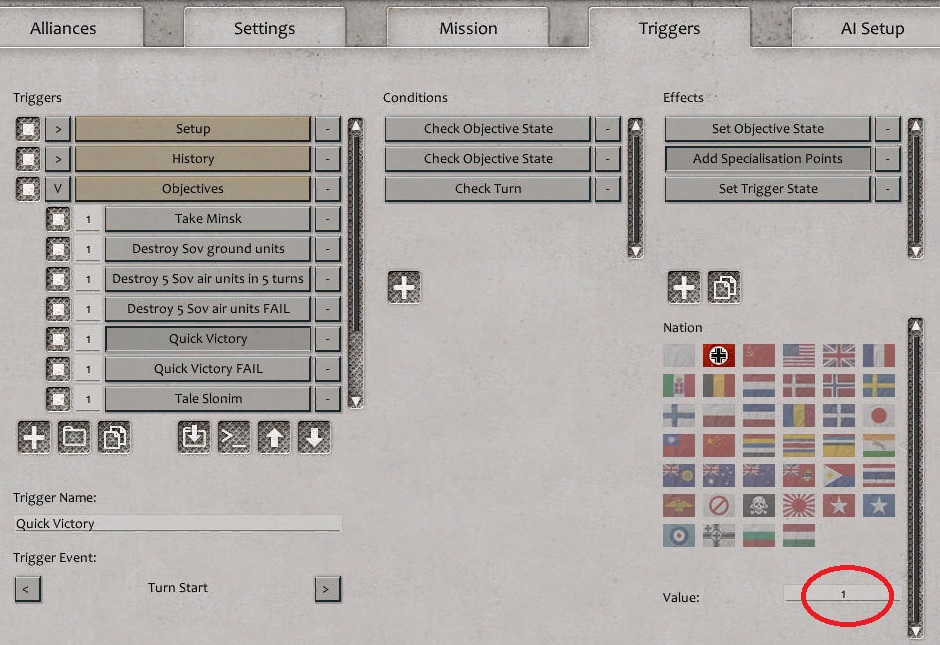Screen dimensions: 940x645
Task: Select the Add Specialisation Points effect
Action: (x=767, y=159)
